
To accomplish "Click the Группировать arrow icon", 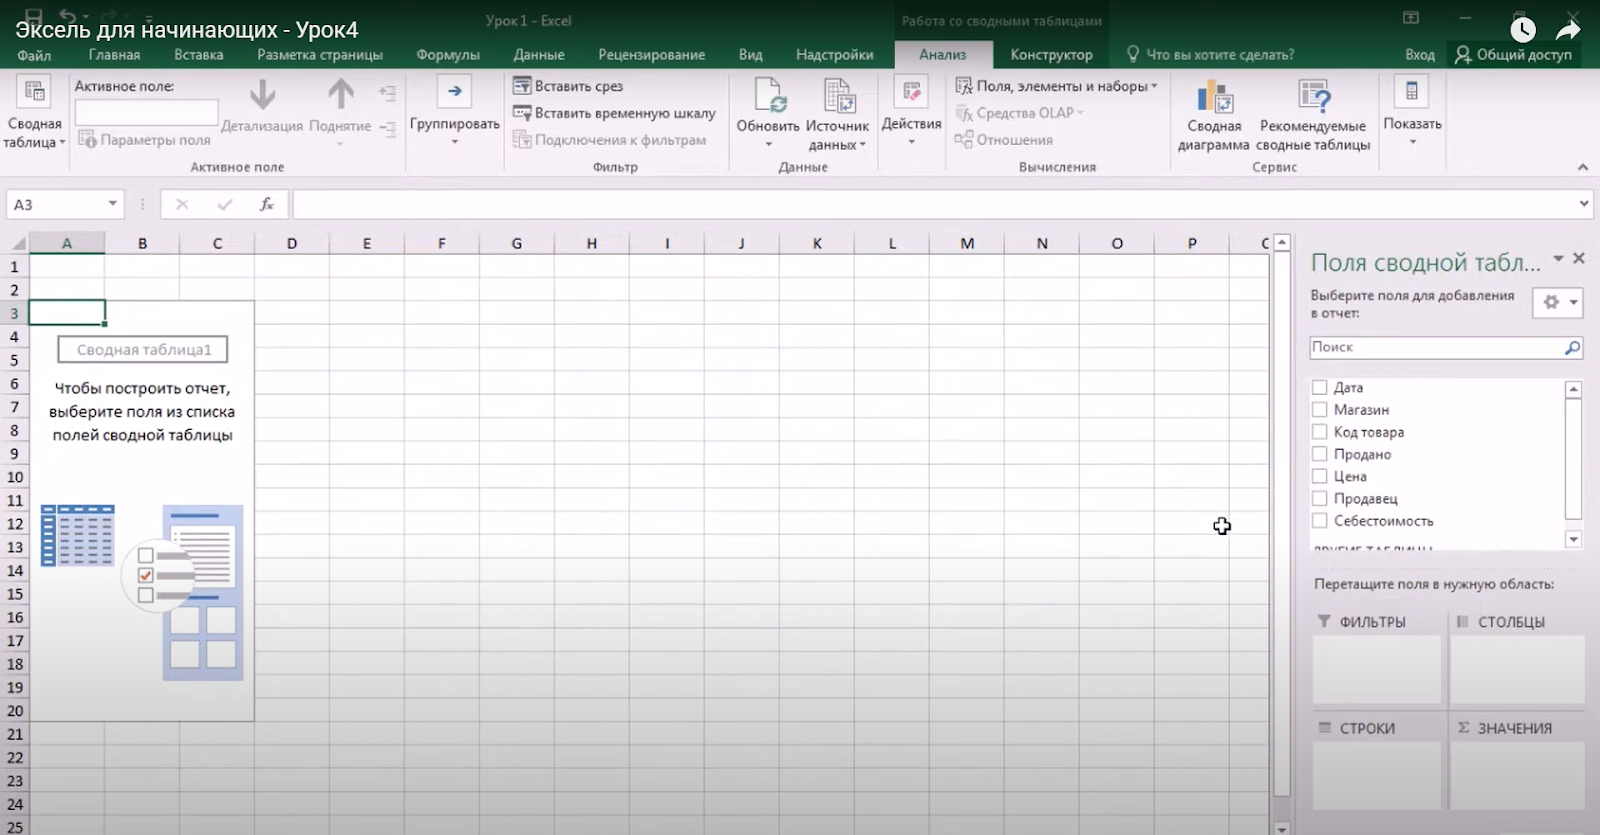I will (454, 92).
